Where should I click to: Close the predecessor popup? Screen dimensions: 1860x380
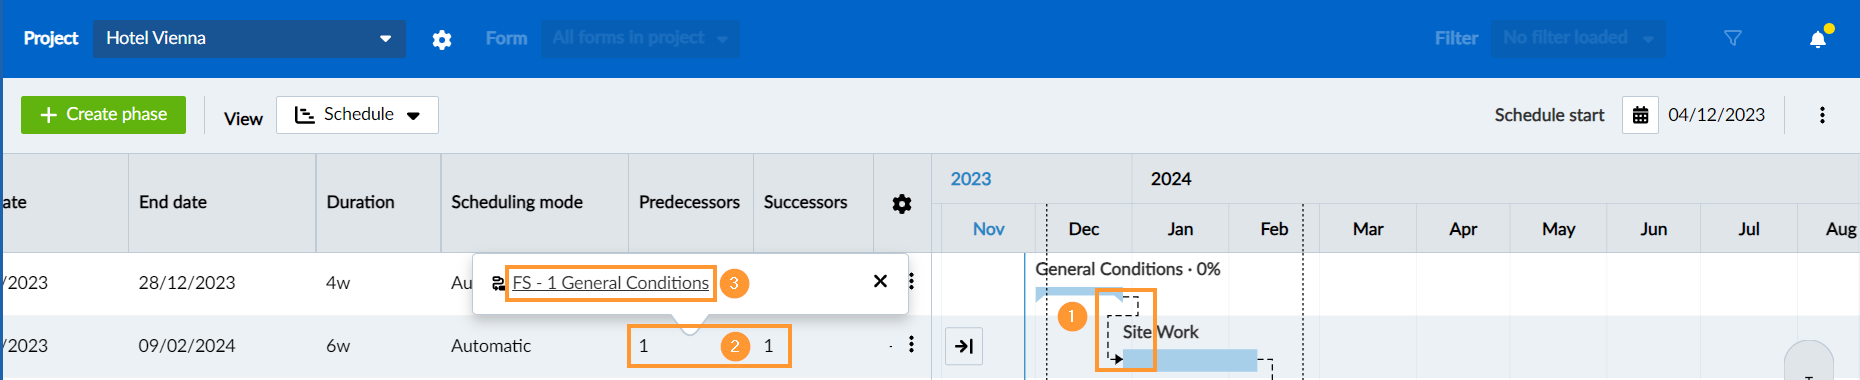880,282
